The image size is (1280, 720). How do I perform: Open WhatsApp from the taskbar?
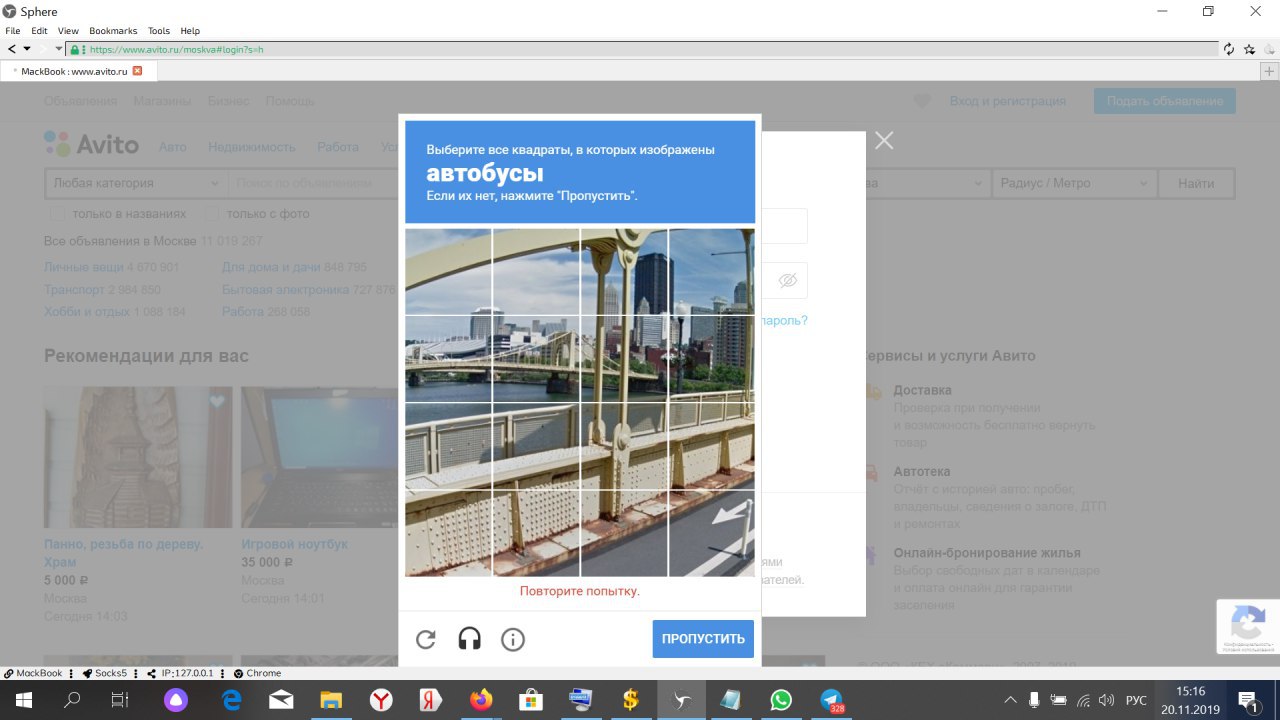(x=781, y=700)
